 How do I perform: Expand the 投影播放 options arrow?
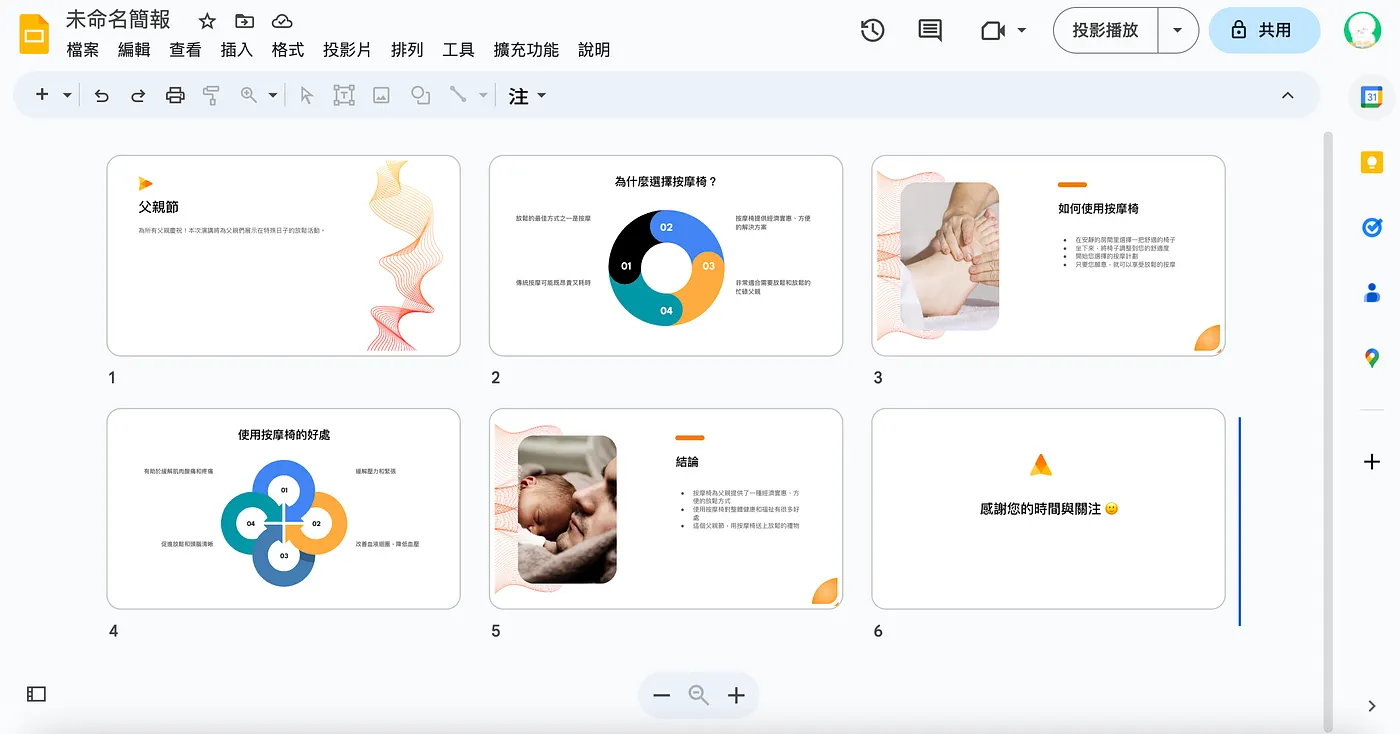click(x=1178, y=30)
